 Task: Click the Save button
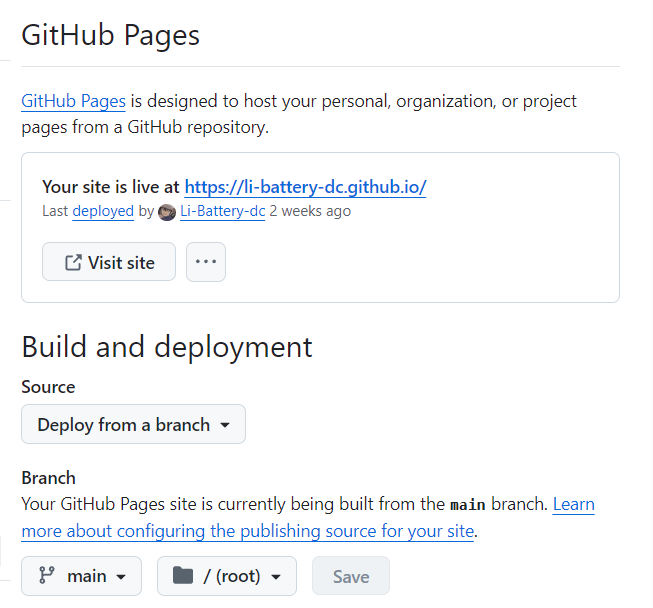click(350, 577)
